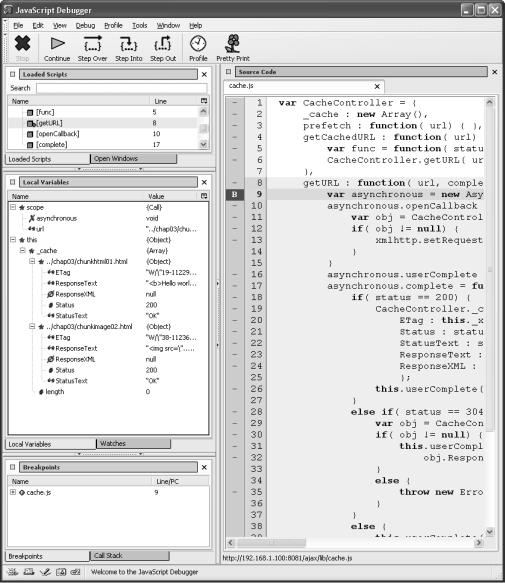The width and height of the screenshot is (505, 583).
Task: Close the cache.js source tab
Action: coord(377,86)
